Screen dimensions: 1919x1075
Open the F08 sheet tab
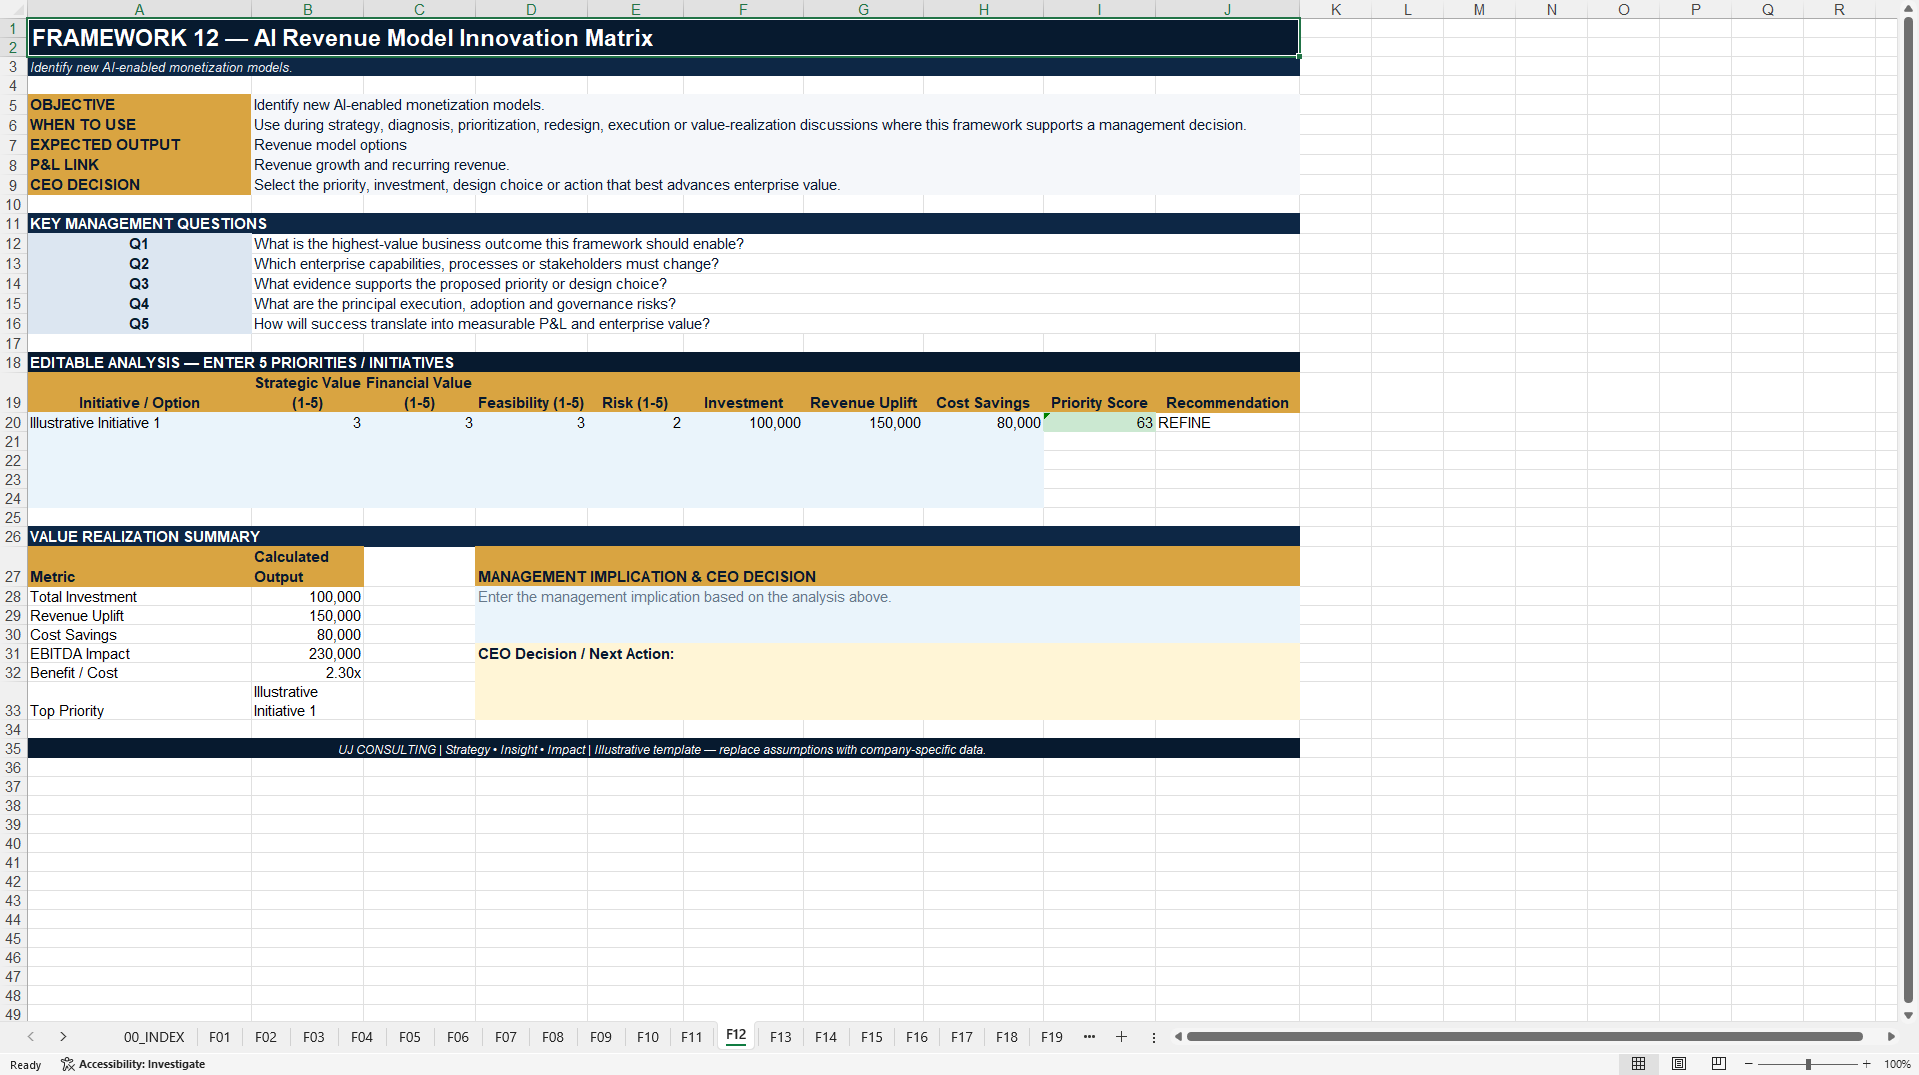553,1037
